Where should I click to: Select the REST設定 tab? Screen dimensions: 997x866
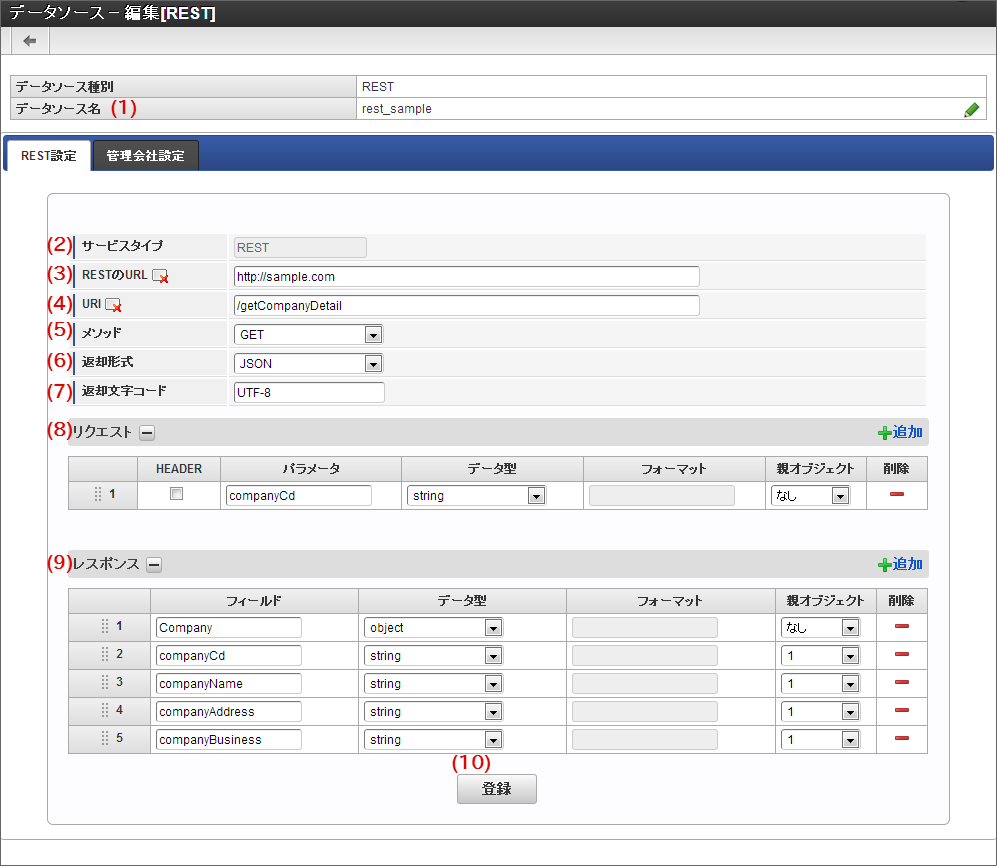click(48, 156)
